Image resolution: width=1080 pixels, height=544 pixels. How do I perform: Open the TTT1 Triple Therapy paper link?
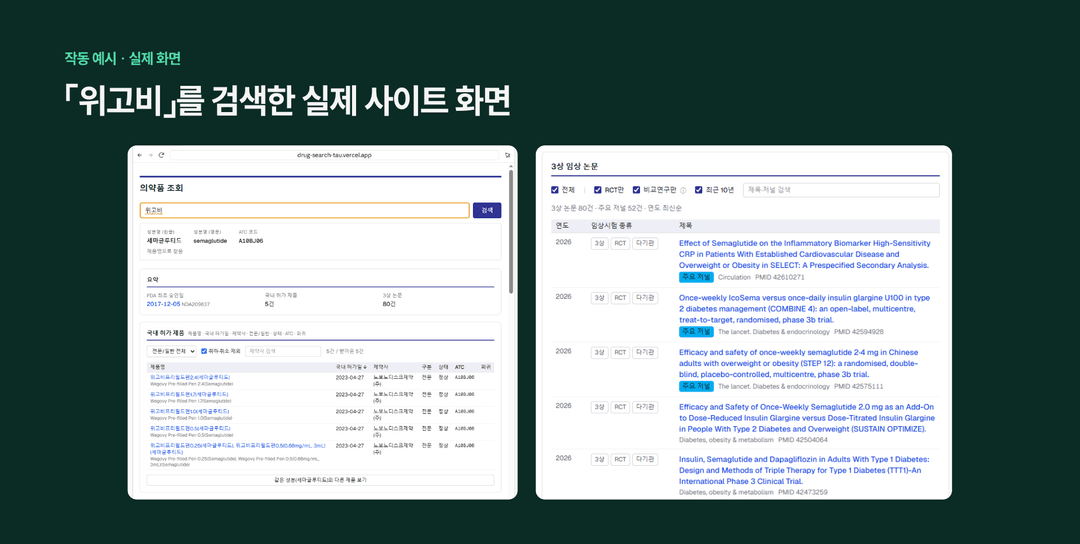click(804, 470)
